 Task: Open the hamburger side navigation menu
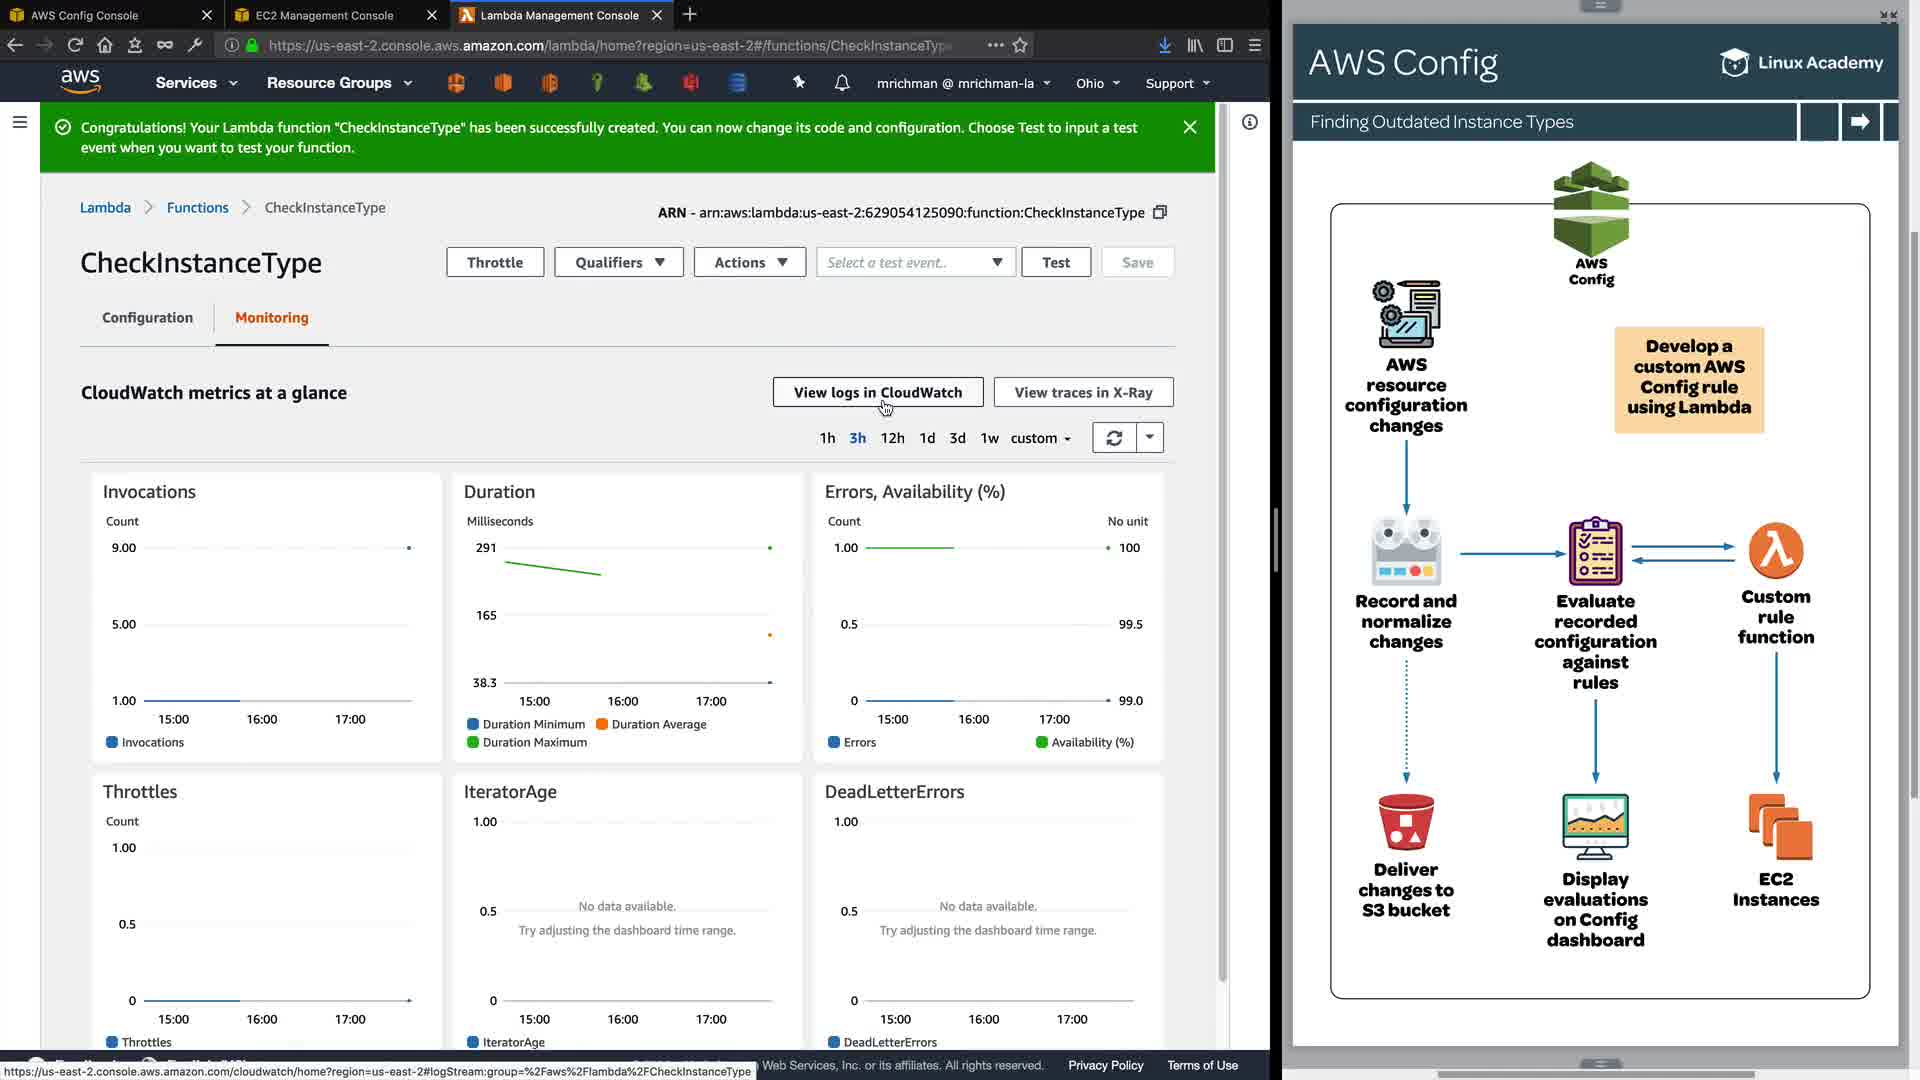click(x=19, y=122)
